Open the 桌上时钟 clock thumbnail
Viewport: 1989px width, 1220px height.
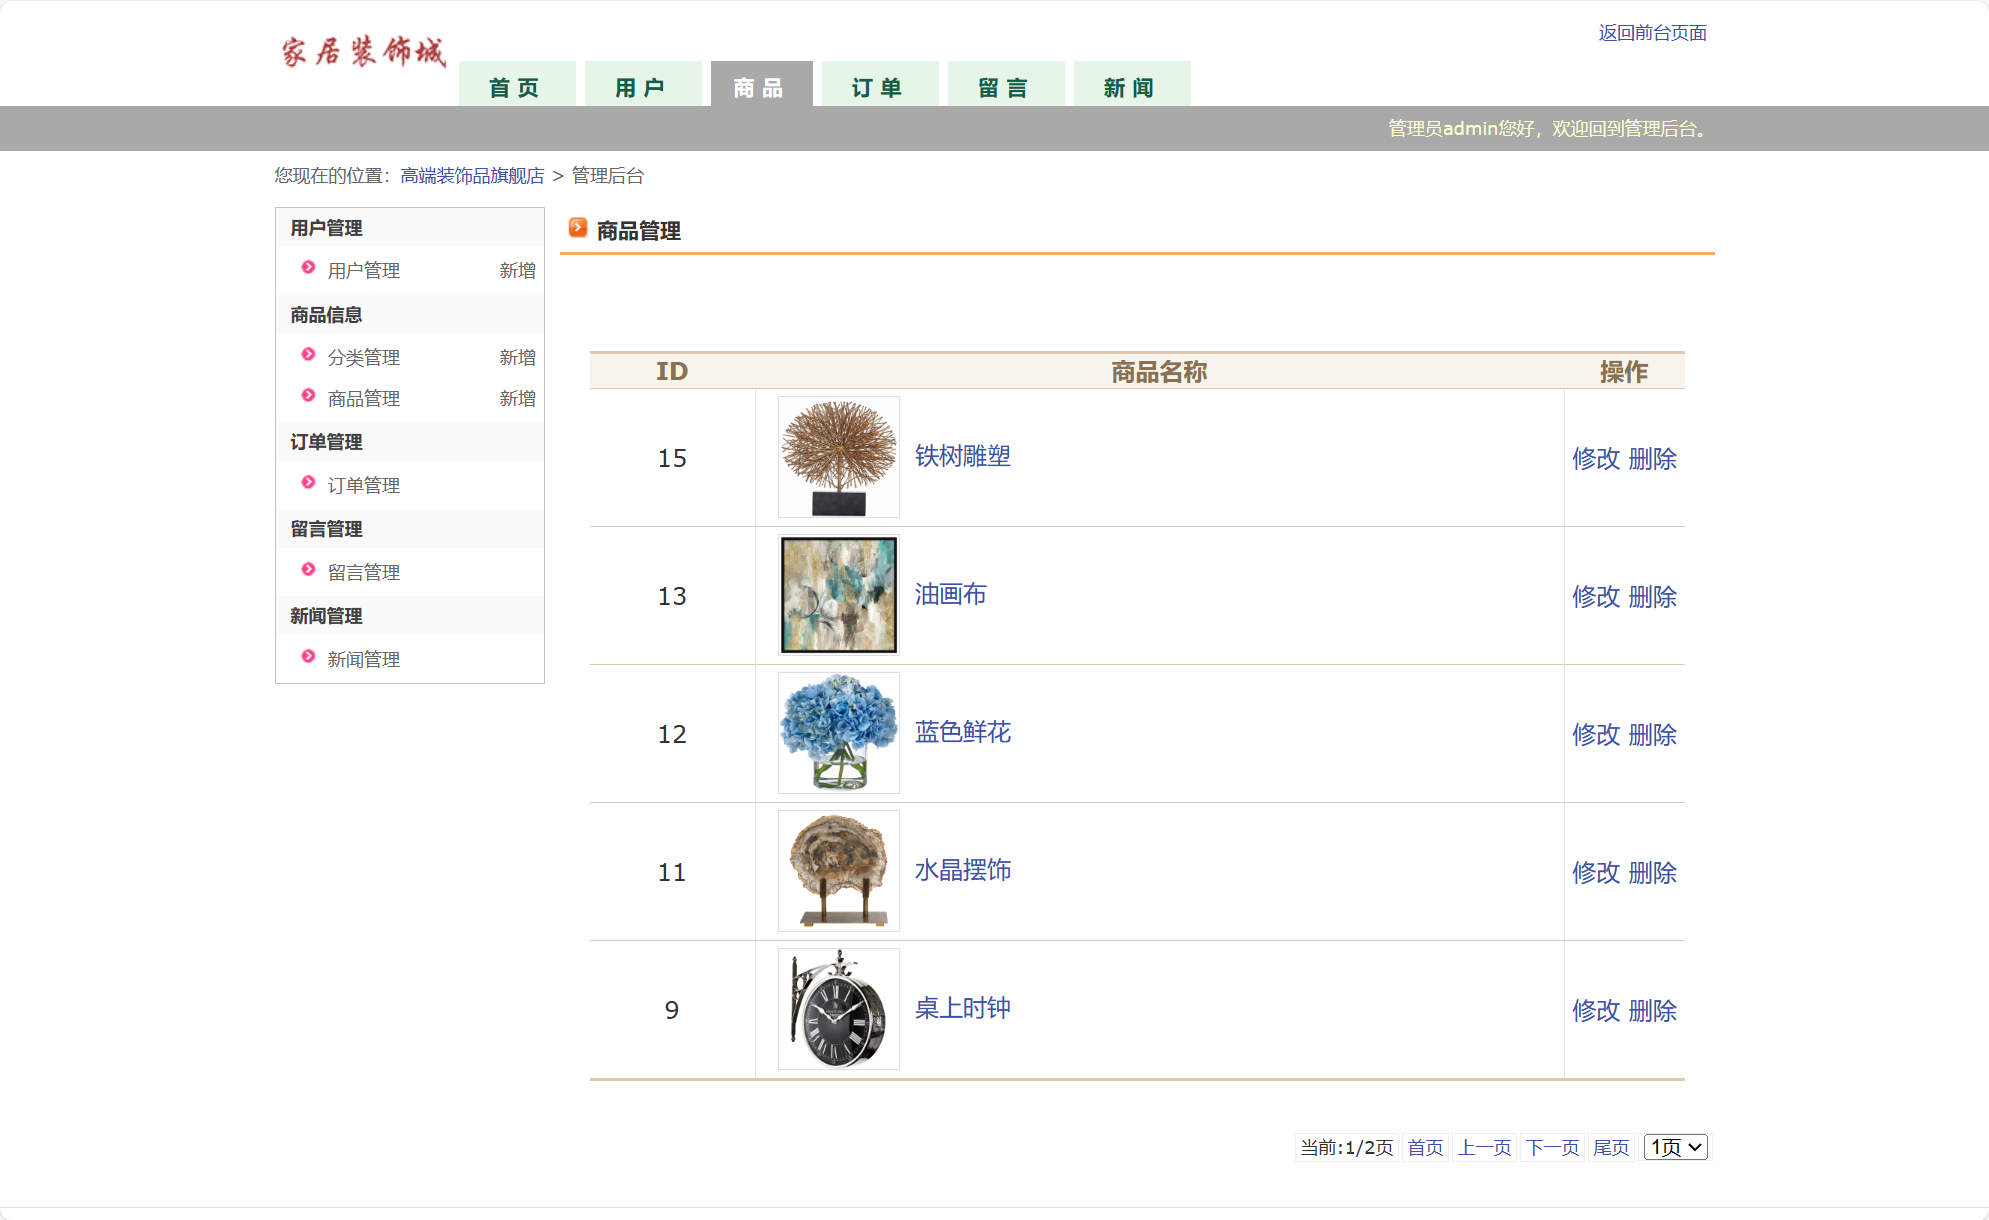coord(838,1009)
